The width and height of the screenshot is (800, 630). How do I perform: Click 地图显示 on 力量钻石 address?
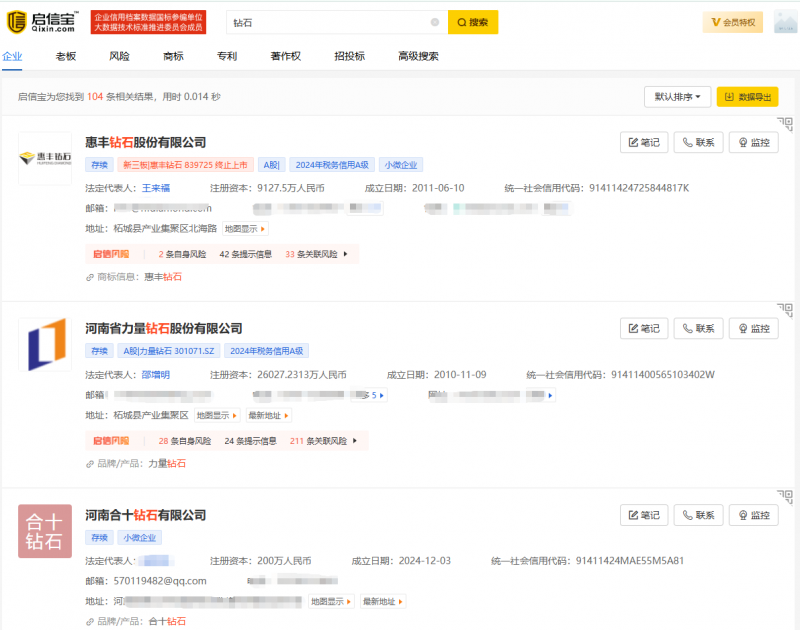point(217,416)
